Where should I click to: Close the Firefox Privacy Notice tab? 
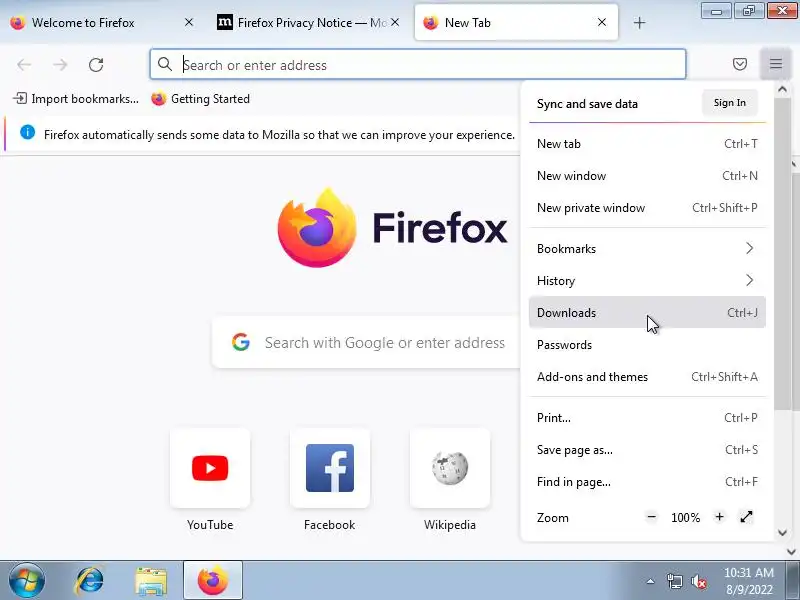tap(395, 22)
